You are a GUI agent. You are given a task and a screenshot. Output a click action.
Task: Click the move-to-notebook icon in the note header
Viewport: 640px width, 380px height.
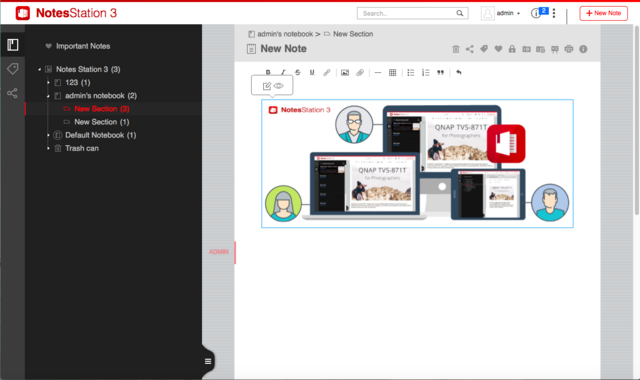(540, 49)
